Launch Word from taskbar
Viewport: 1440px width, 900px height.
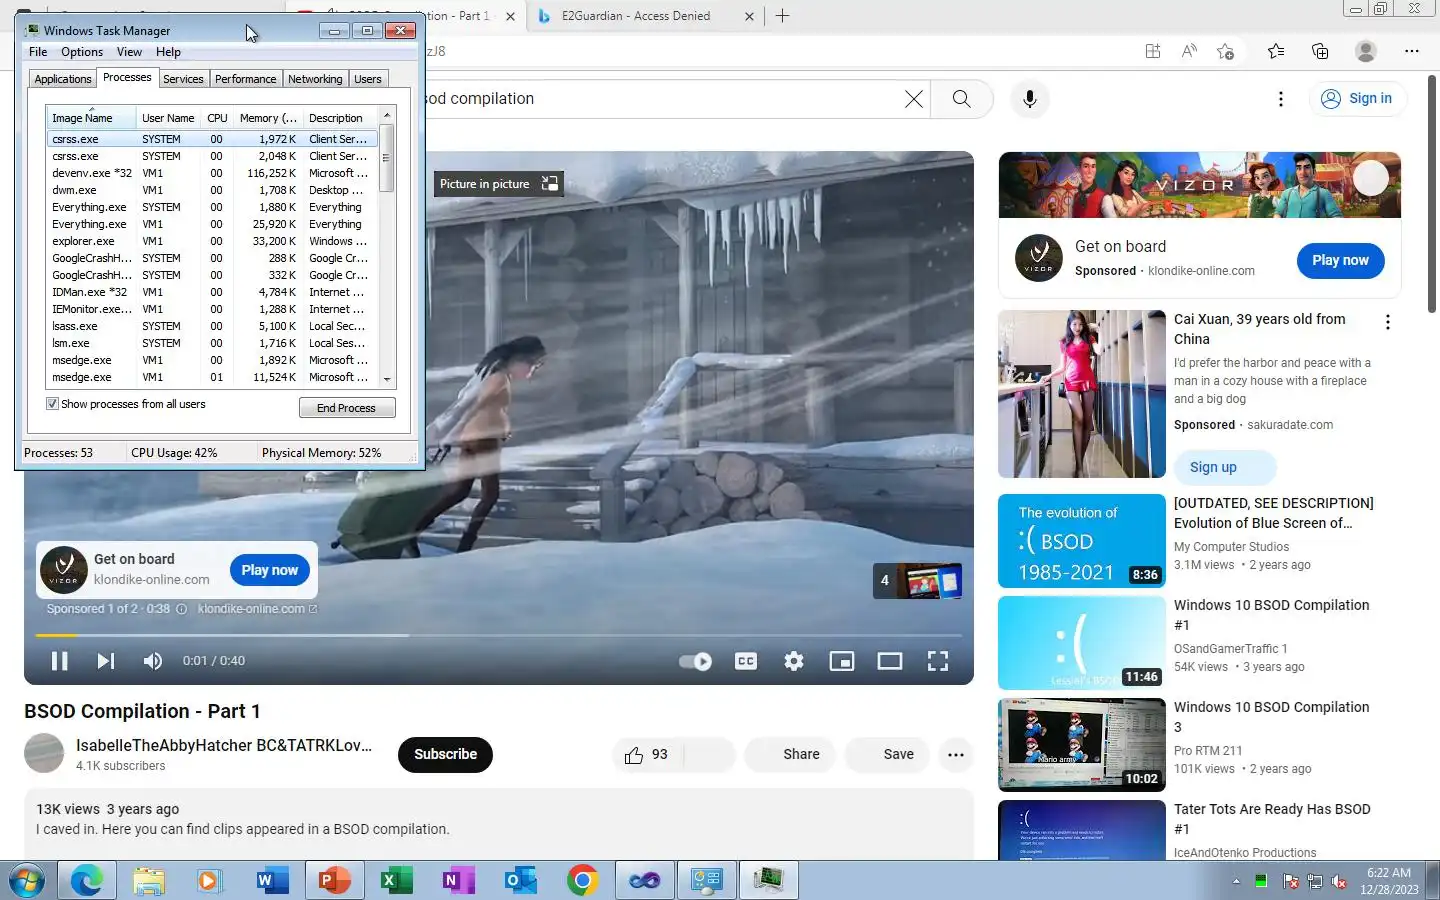pyautogui.click(x=271, y=880)
